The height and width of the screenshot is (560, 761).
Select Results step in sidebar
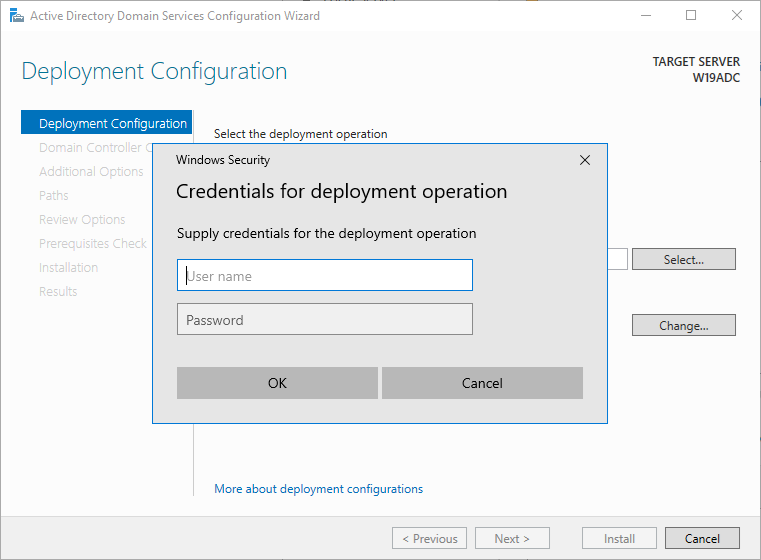coord(58,291)
